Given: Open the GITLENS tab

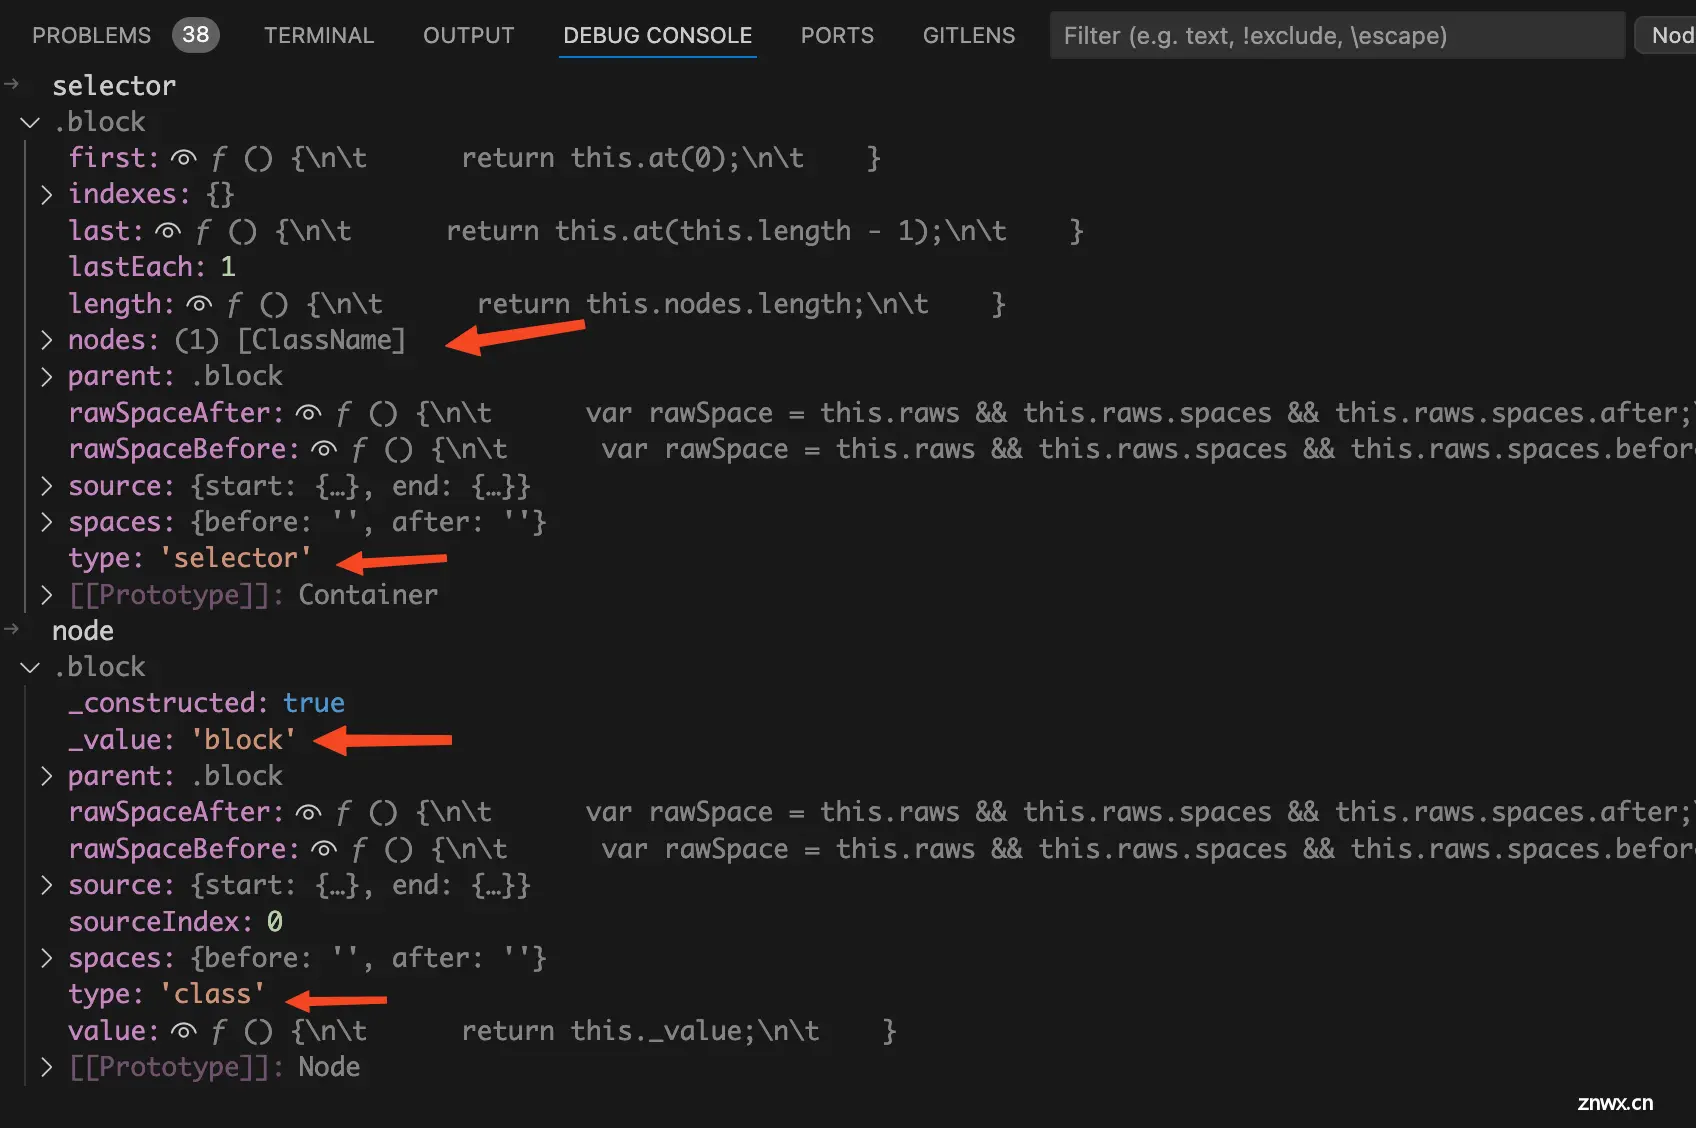Looking at the screenshot, I should (x=968, y=35).
